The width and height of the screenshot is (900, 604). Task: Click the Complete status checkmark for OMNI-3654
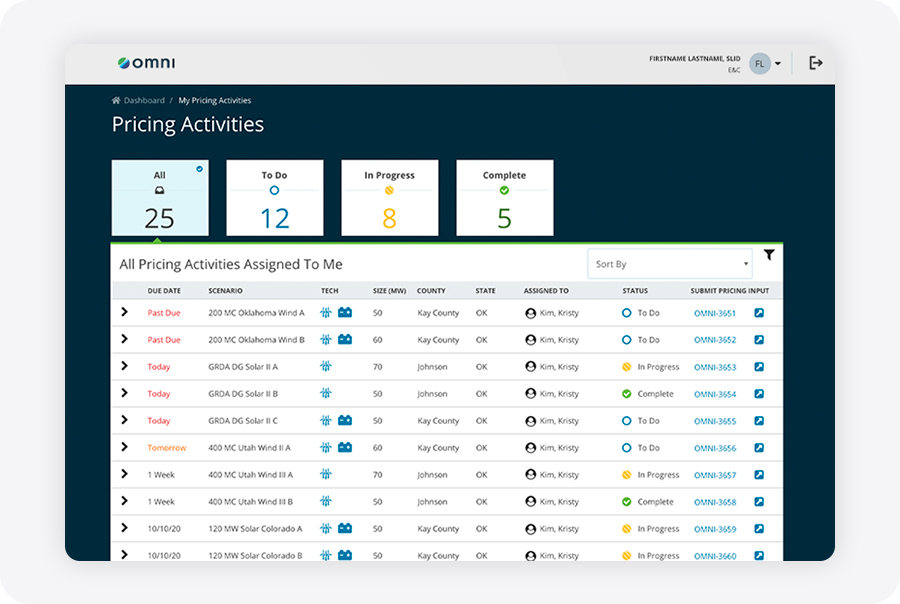(x=626, y=394)
